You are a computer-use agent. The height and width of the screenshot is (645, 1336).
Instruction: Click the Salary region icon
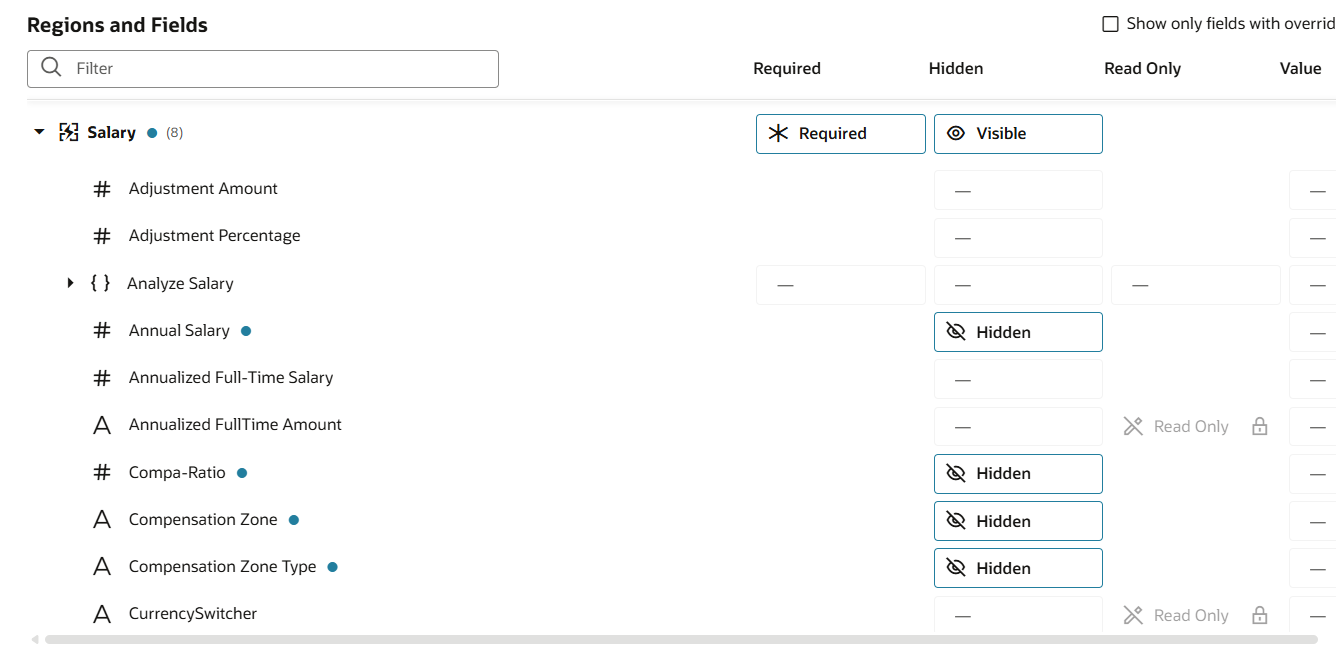pos(69,132)
